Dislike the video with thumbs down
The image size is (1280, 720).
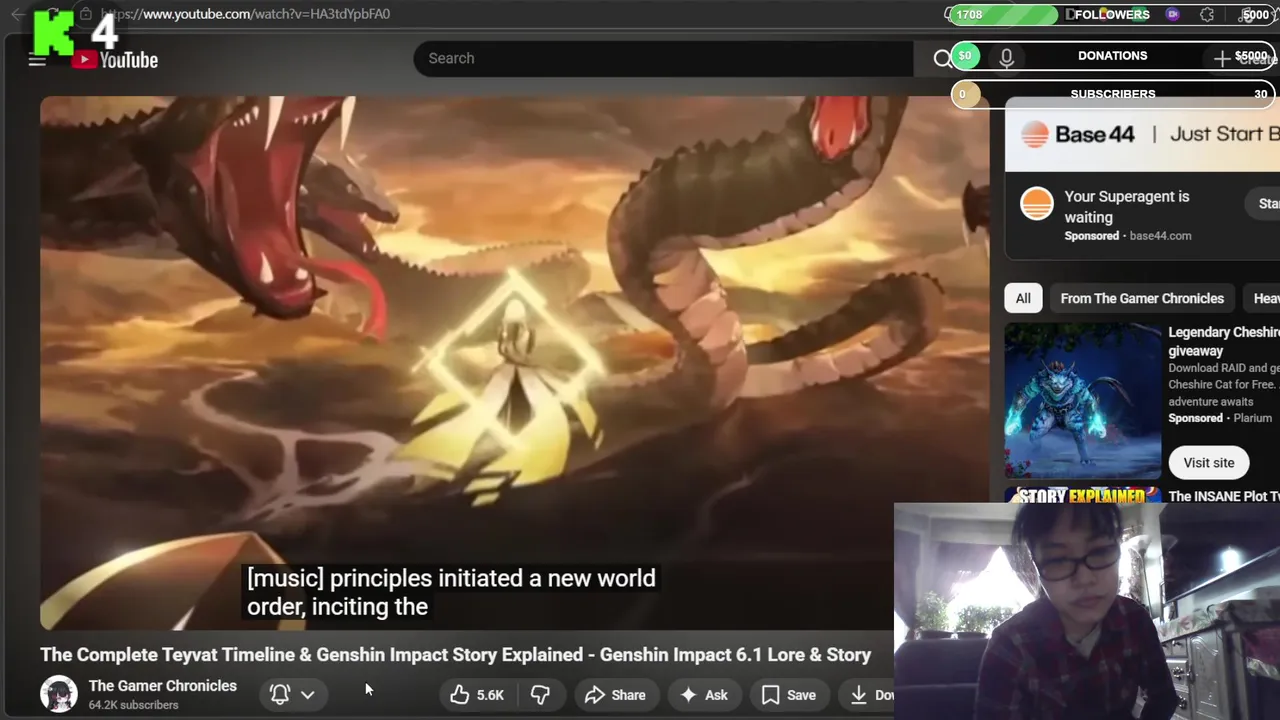pos(541,695)
